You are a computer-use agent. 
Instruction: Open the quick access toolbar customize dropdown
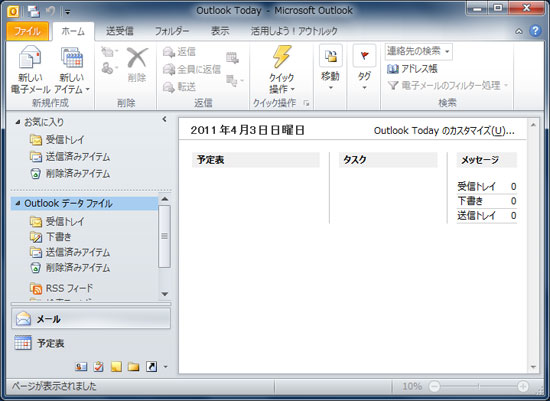click(x=68, y=12)
